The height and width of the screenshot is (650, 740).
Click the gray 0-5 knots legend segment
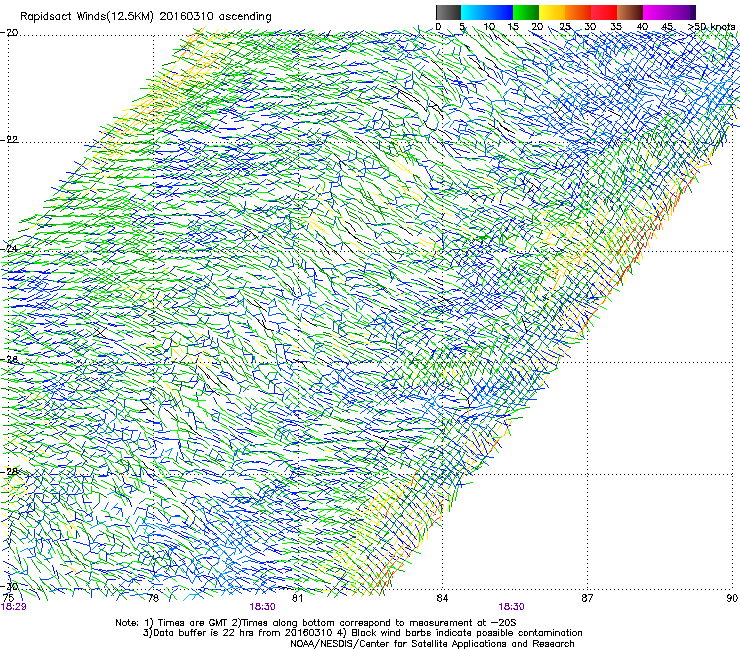[x=448, y=12]
